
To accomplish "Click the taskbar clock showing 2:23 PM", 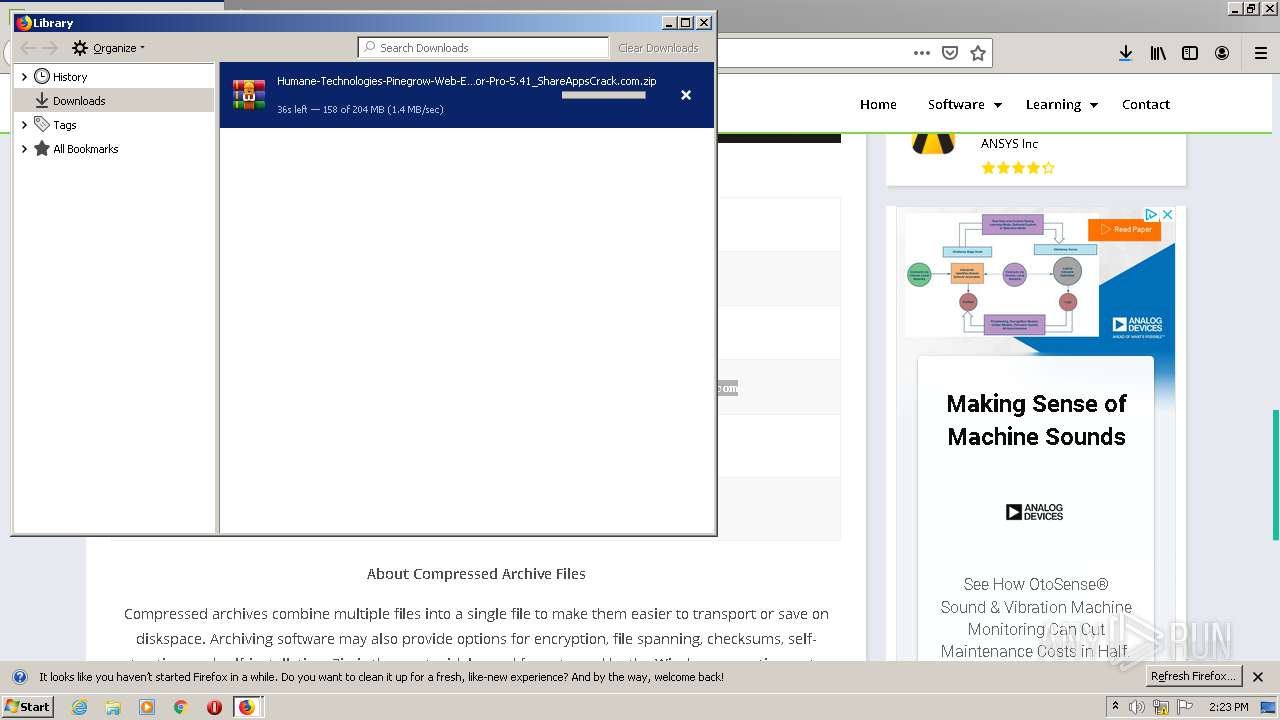I will (1229, 707).
